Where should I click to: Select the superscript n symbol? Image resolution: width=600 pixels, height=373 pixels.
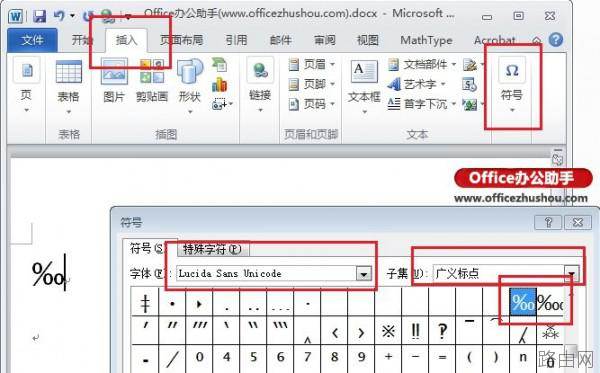coord(523,358)
